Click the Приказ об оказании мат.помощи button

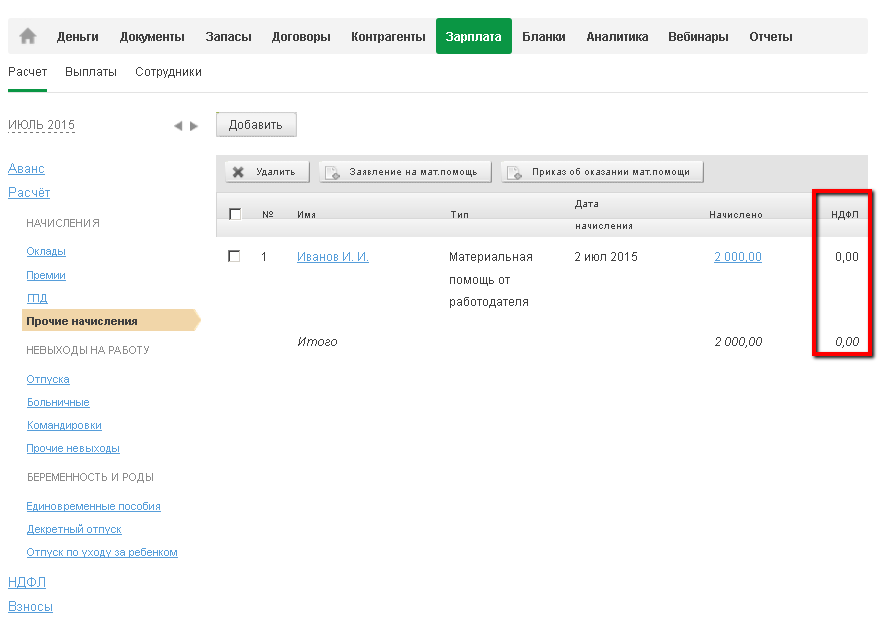602,172
